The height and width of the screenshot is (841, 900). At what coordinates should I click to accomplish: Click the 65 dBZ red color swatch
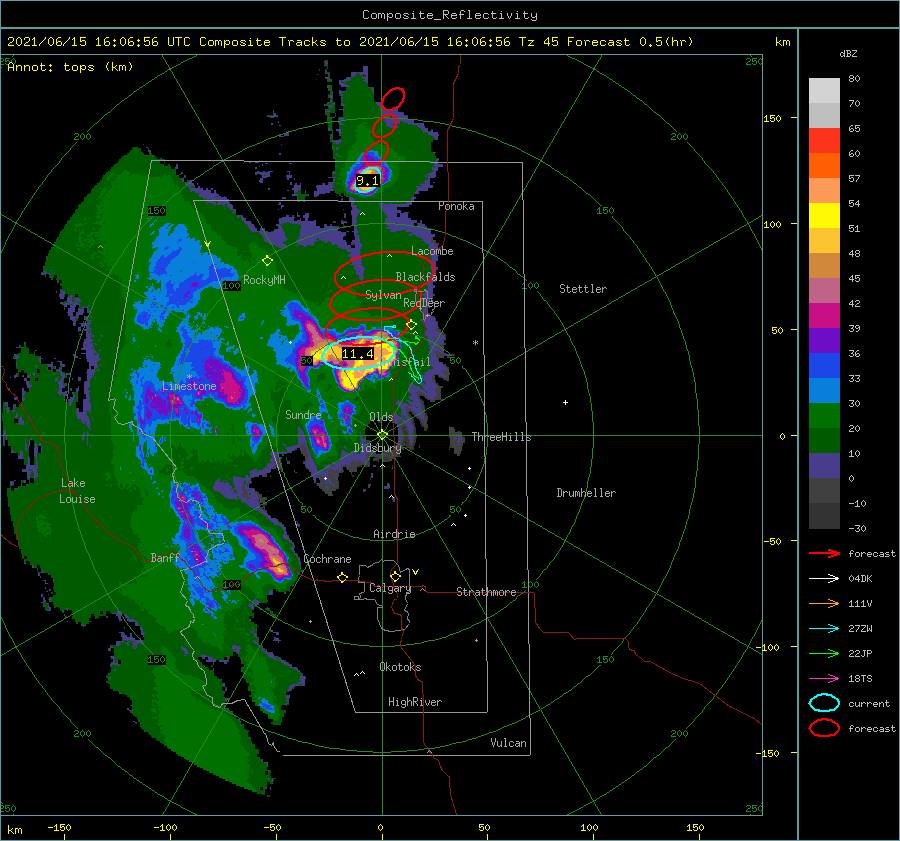tap(824, 140)
